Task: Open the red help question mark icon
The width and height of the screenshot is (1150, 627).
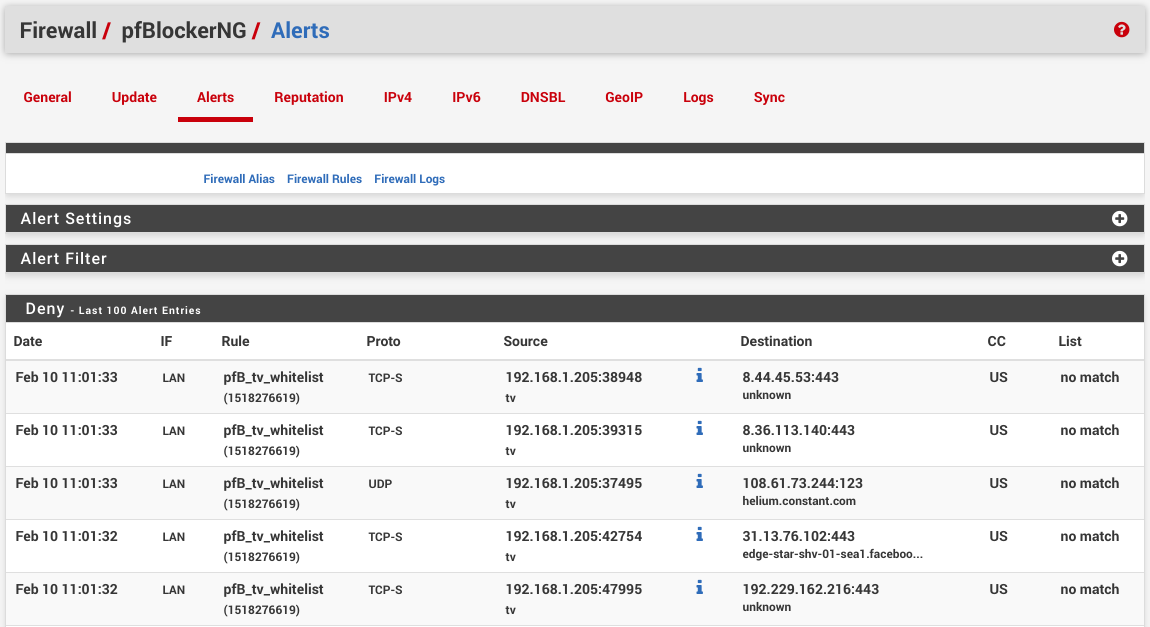Action: point(1121,29)
